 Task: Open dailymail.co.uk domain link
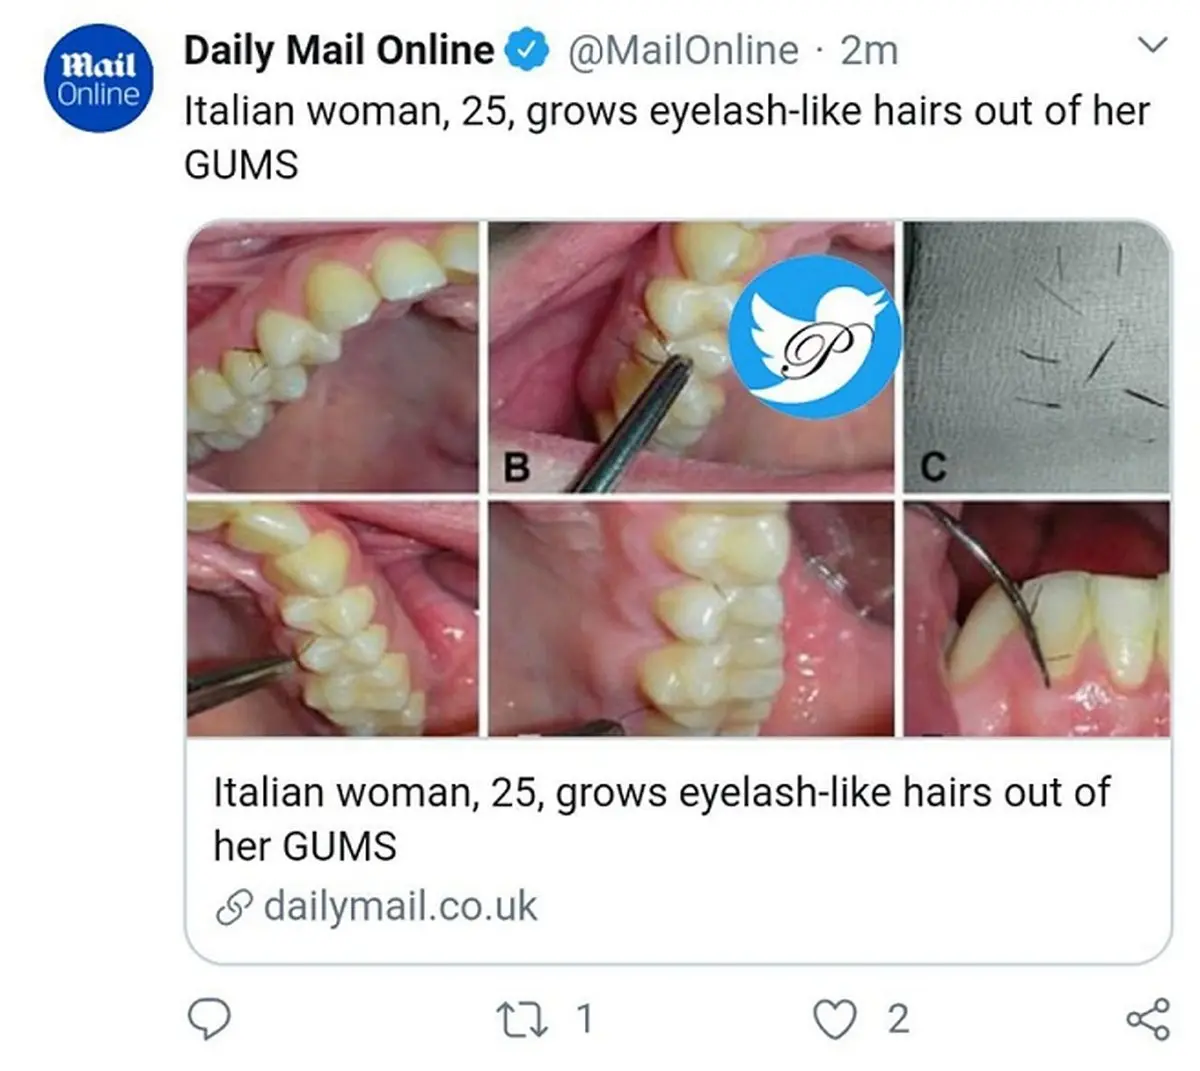400,907
